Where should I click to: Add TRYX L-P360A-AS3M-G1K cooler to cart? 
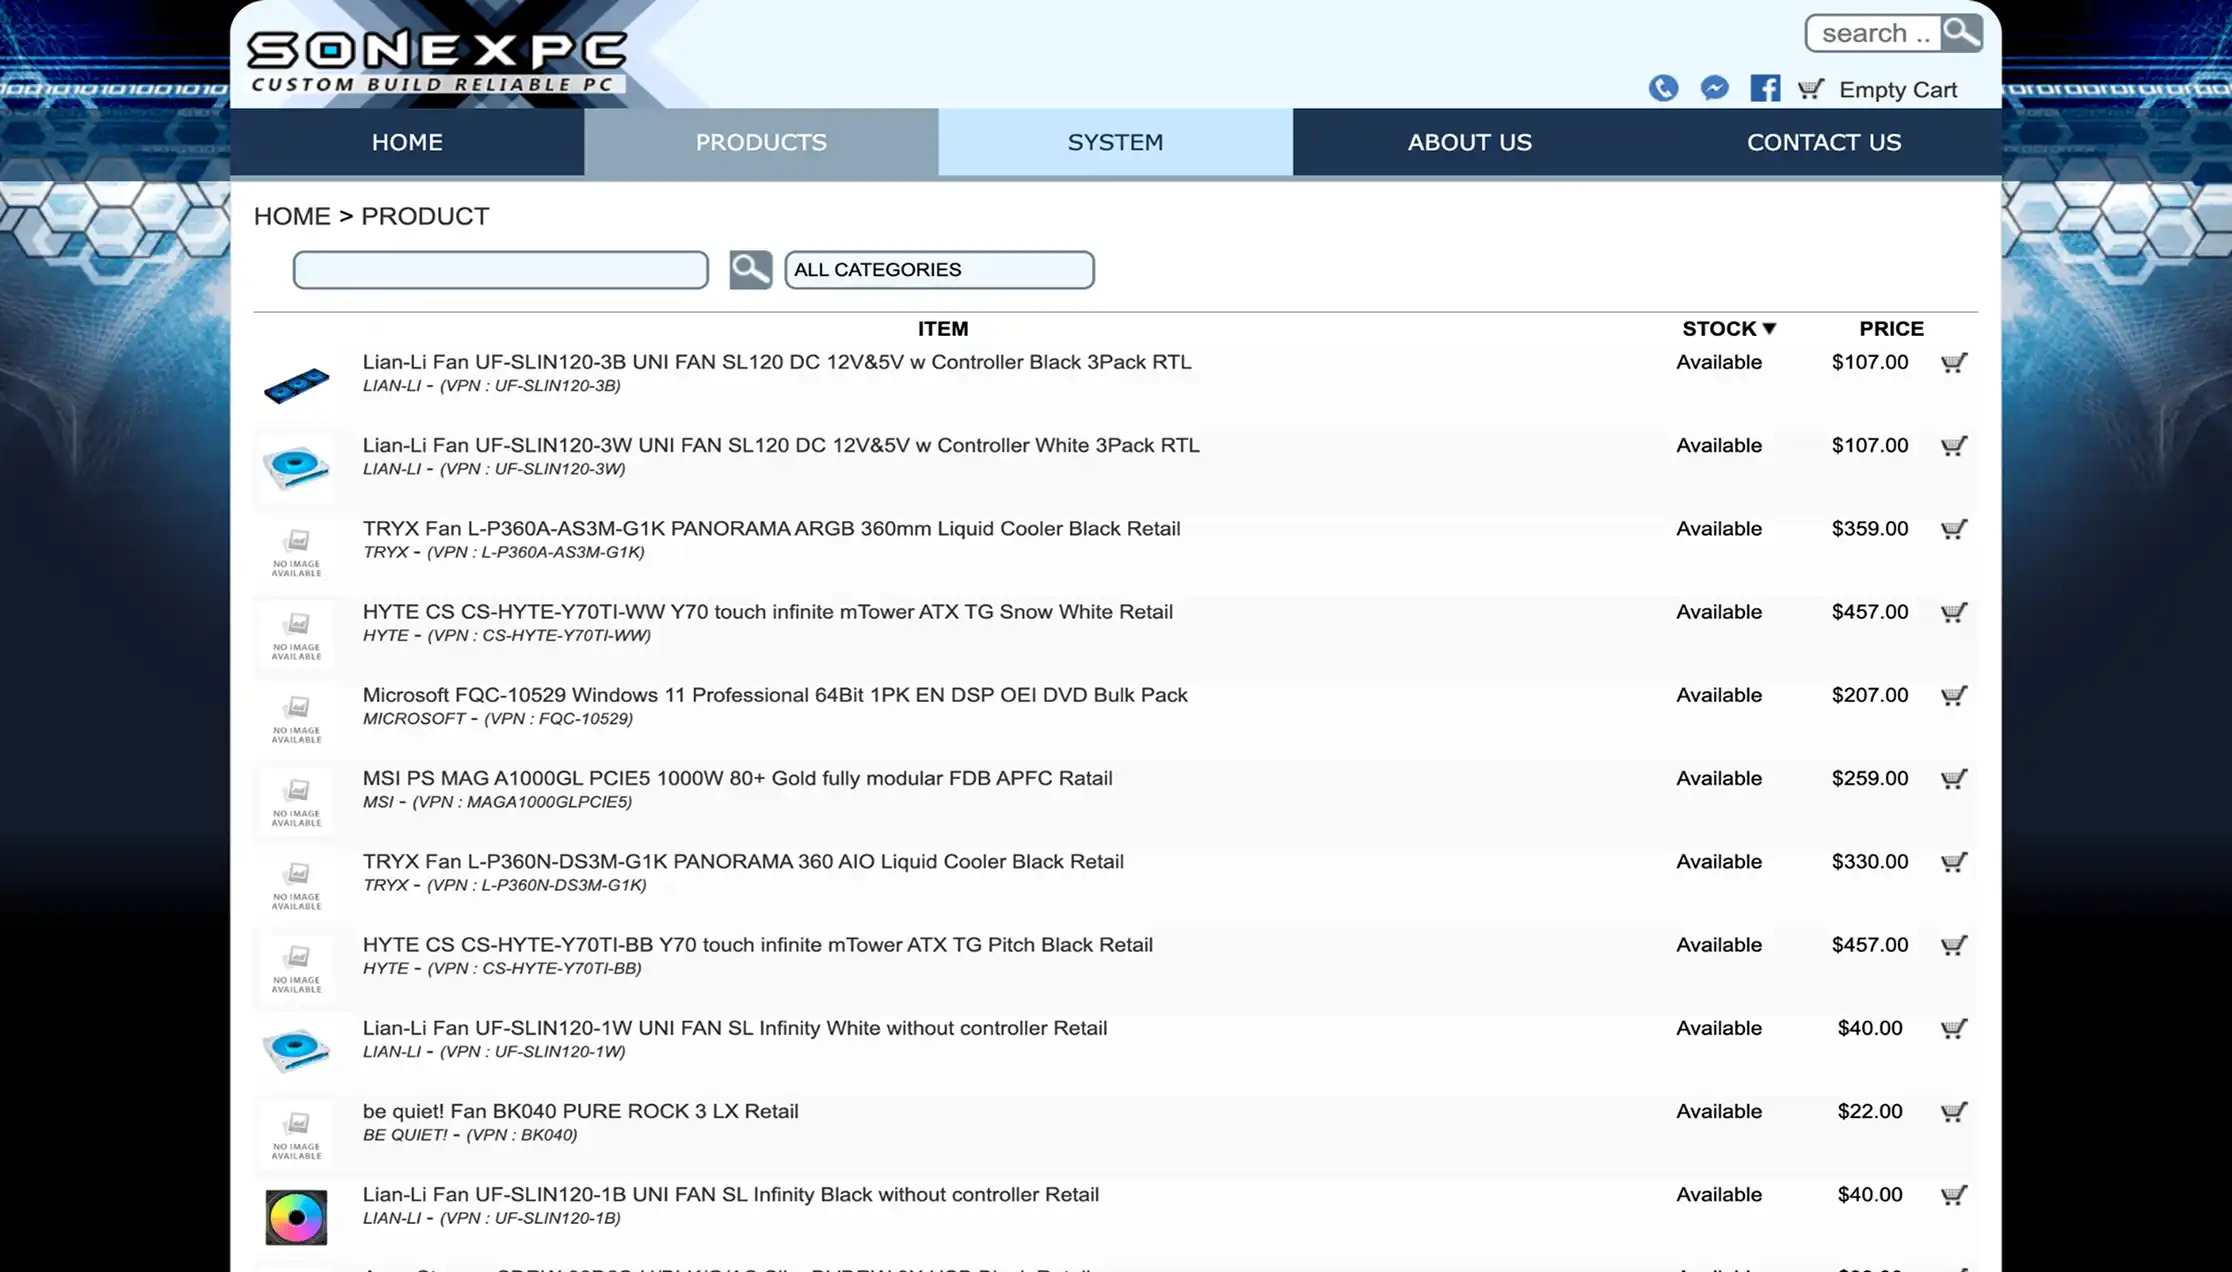point(1954,529)
